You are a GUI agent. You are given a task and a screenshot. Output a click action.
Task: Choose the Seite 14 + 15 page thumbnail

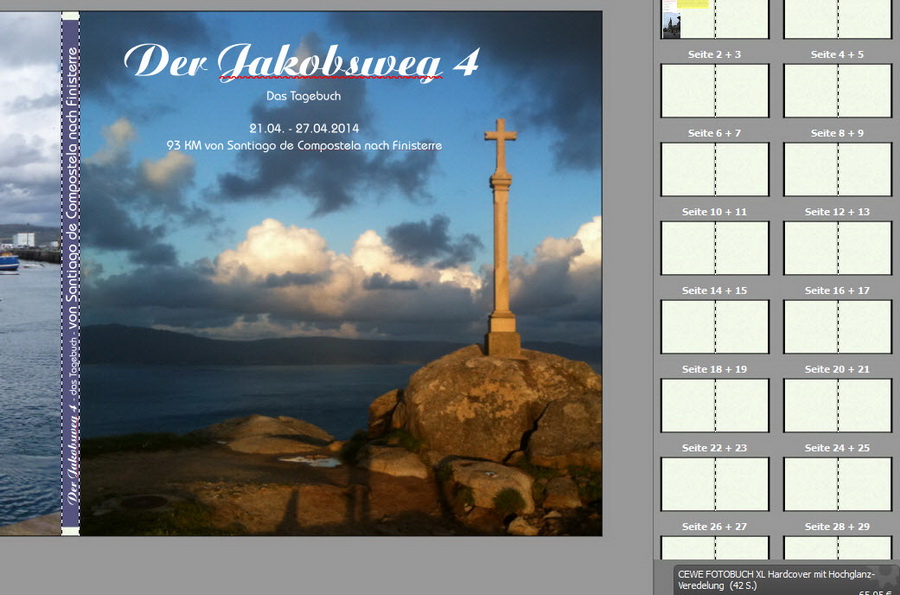(714, 327)
